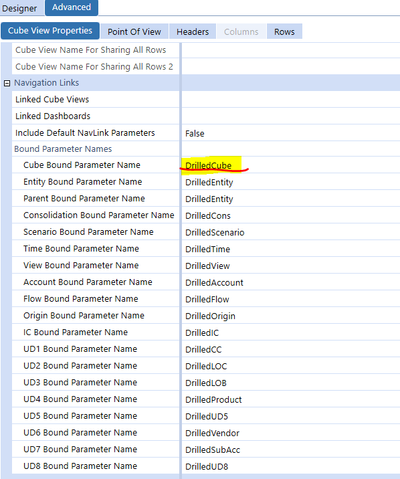
Task: Select the Advanced tab
Action: pos(71,7)
